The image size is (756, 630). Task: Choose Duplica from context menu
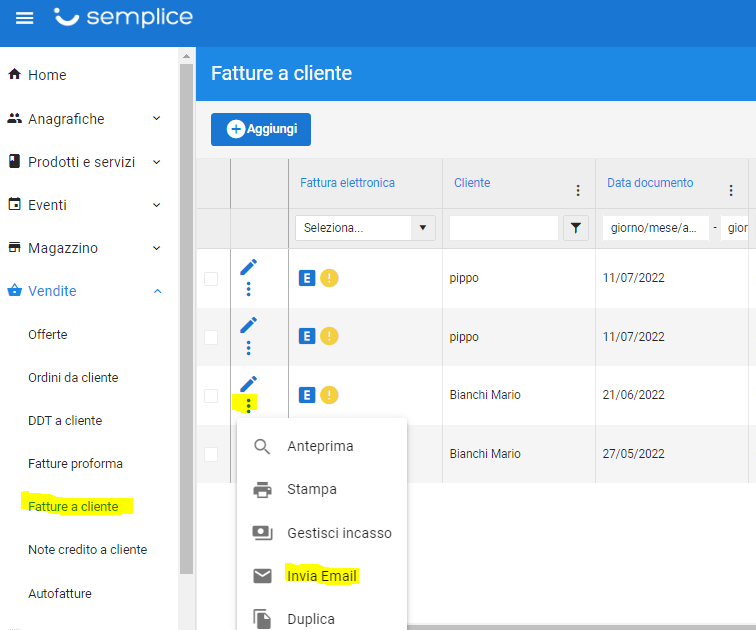322,619
